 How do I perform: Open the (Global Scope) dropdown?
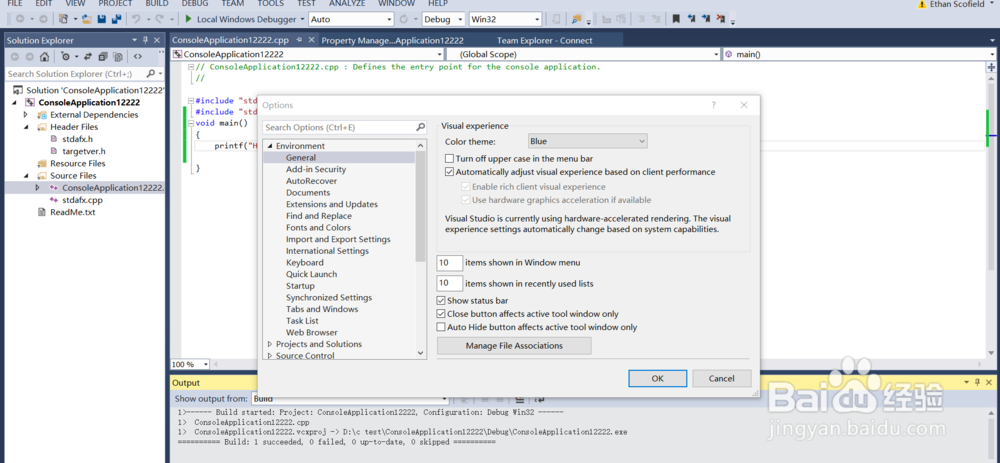click(584, 54)
